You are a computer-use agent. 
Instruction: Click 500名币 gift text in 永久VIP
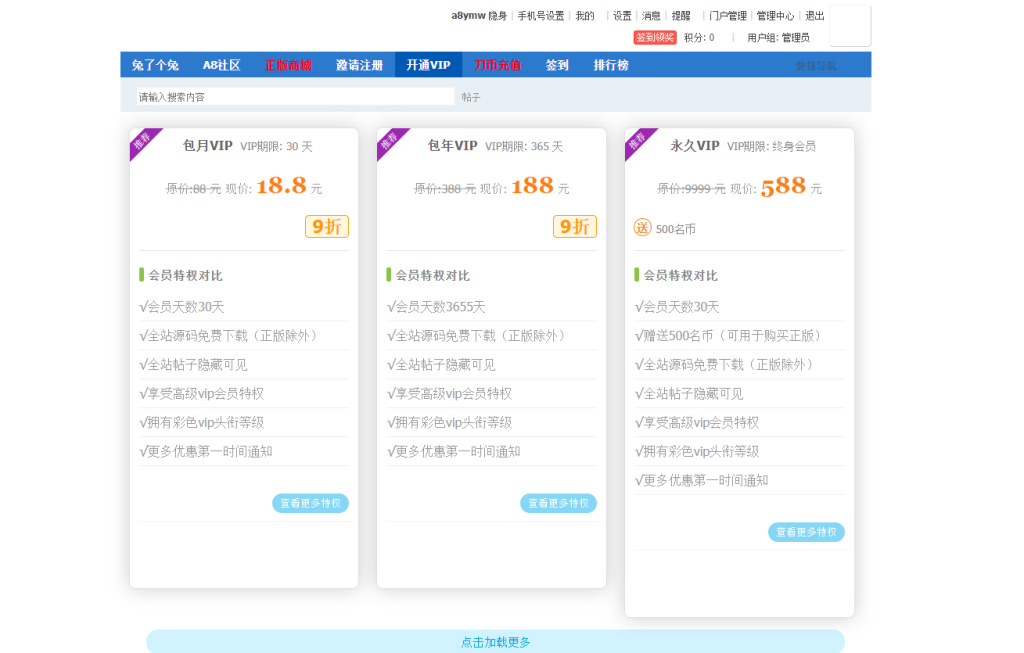[x=676, y=229]
